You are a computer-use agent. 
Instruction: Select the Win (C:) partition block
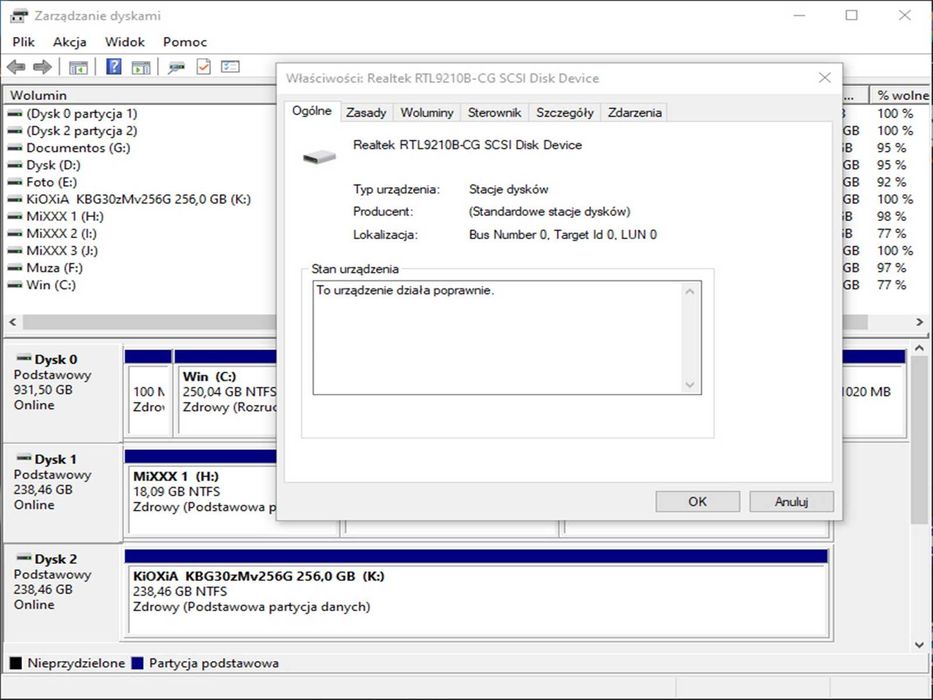[227, 393]
